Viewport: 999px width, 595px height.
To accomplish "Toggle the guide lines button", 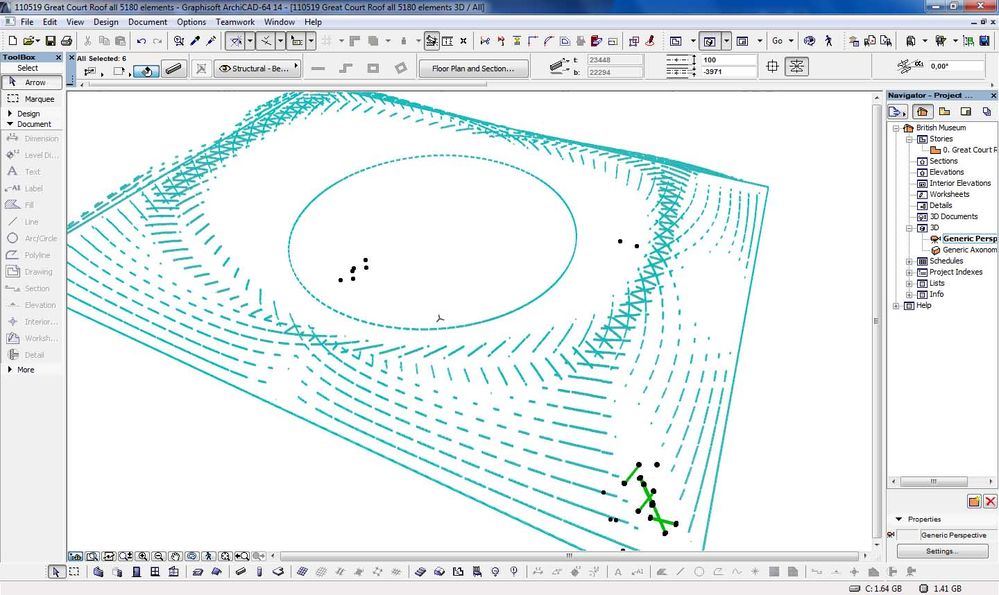I will click(236, 41).
